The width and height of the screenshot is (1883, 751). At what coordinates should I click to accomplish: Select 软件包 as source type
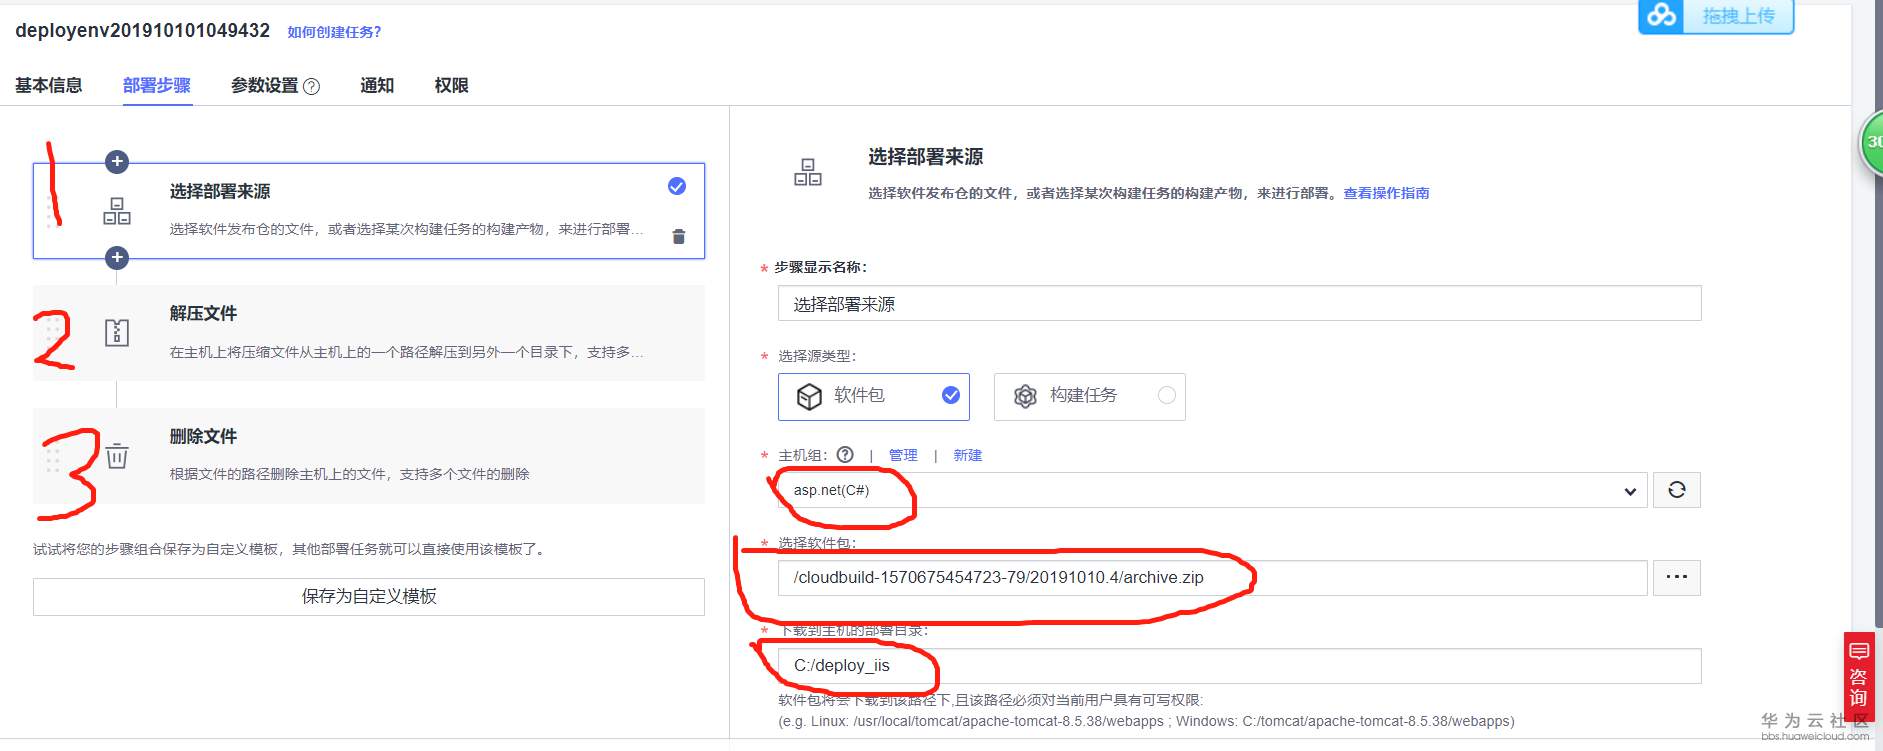(873, 396)
